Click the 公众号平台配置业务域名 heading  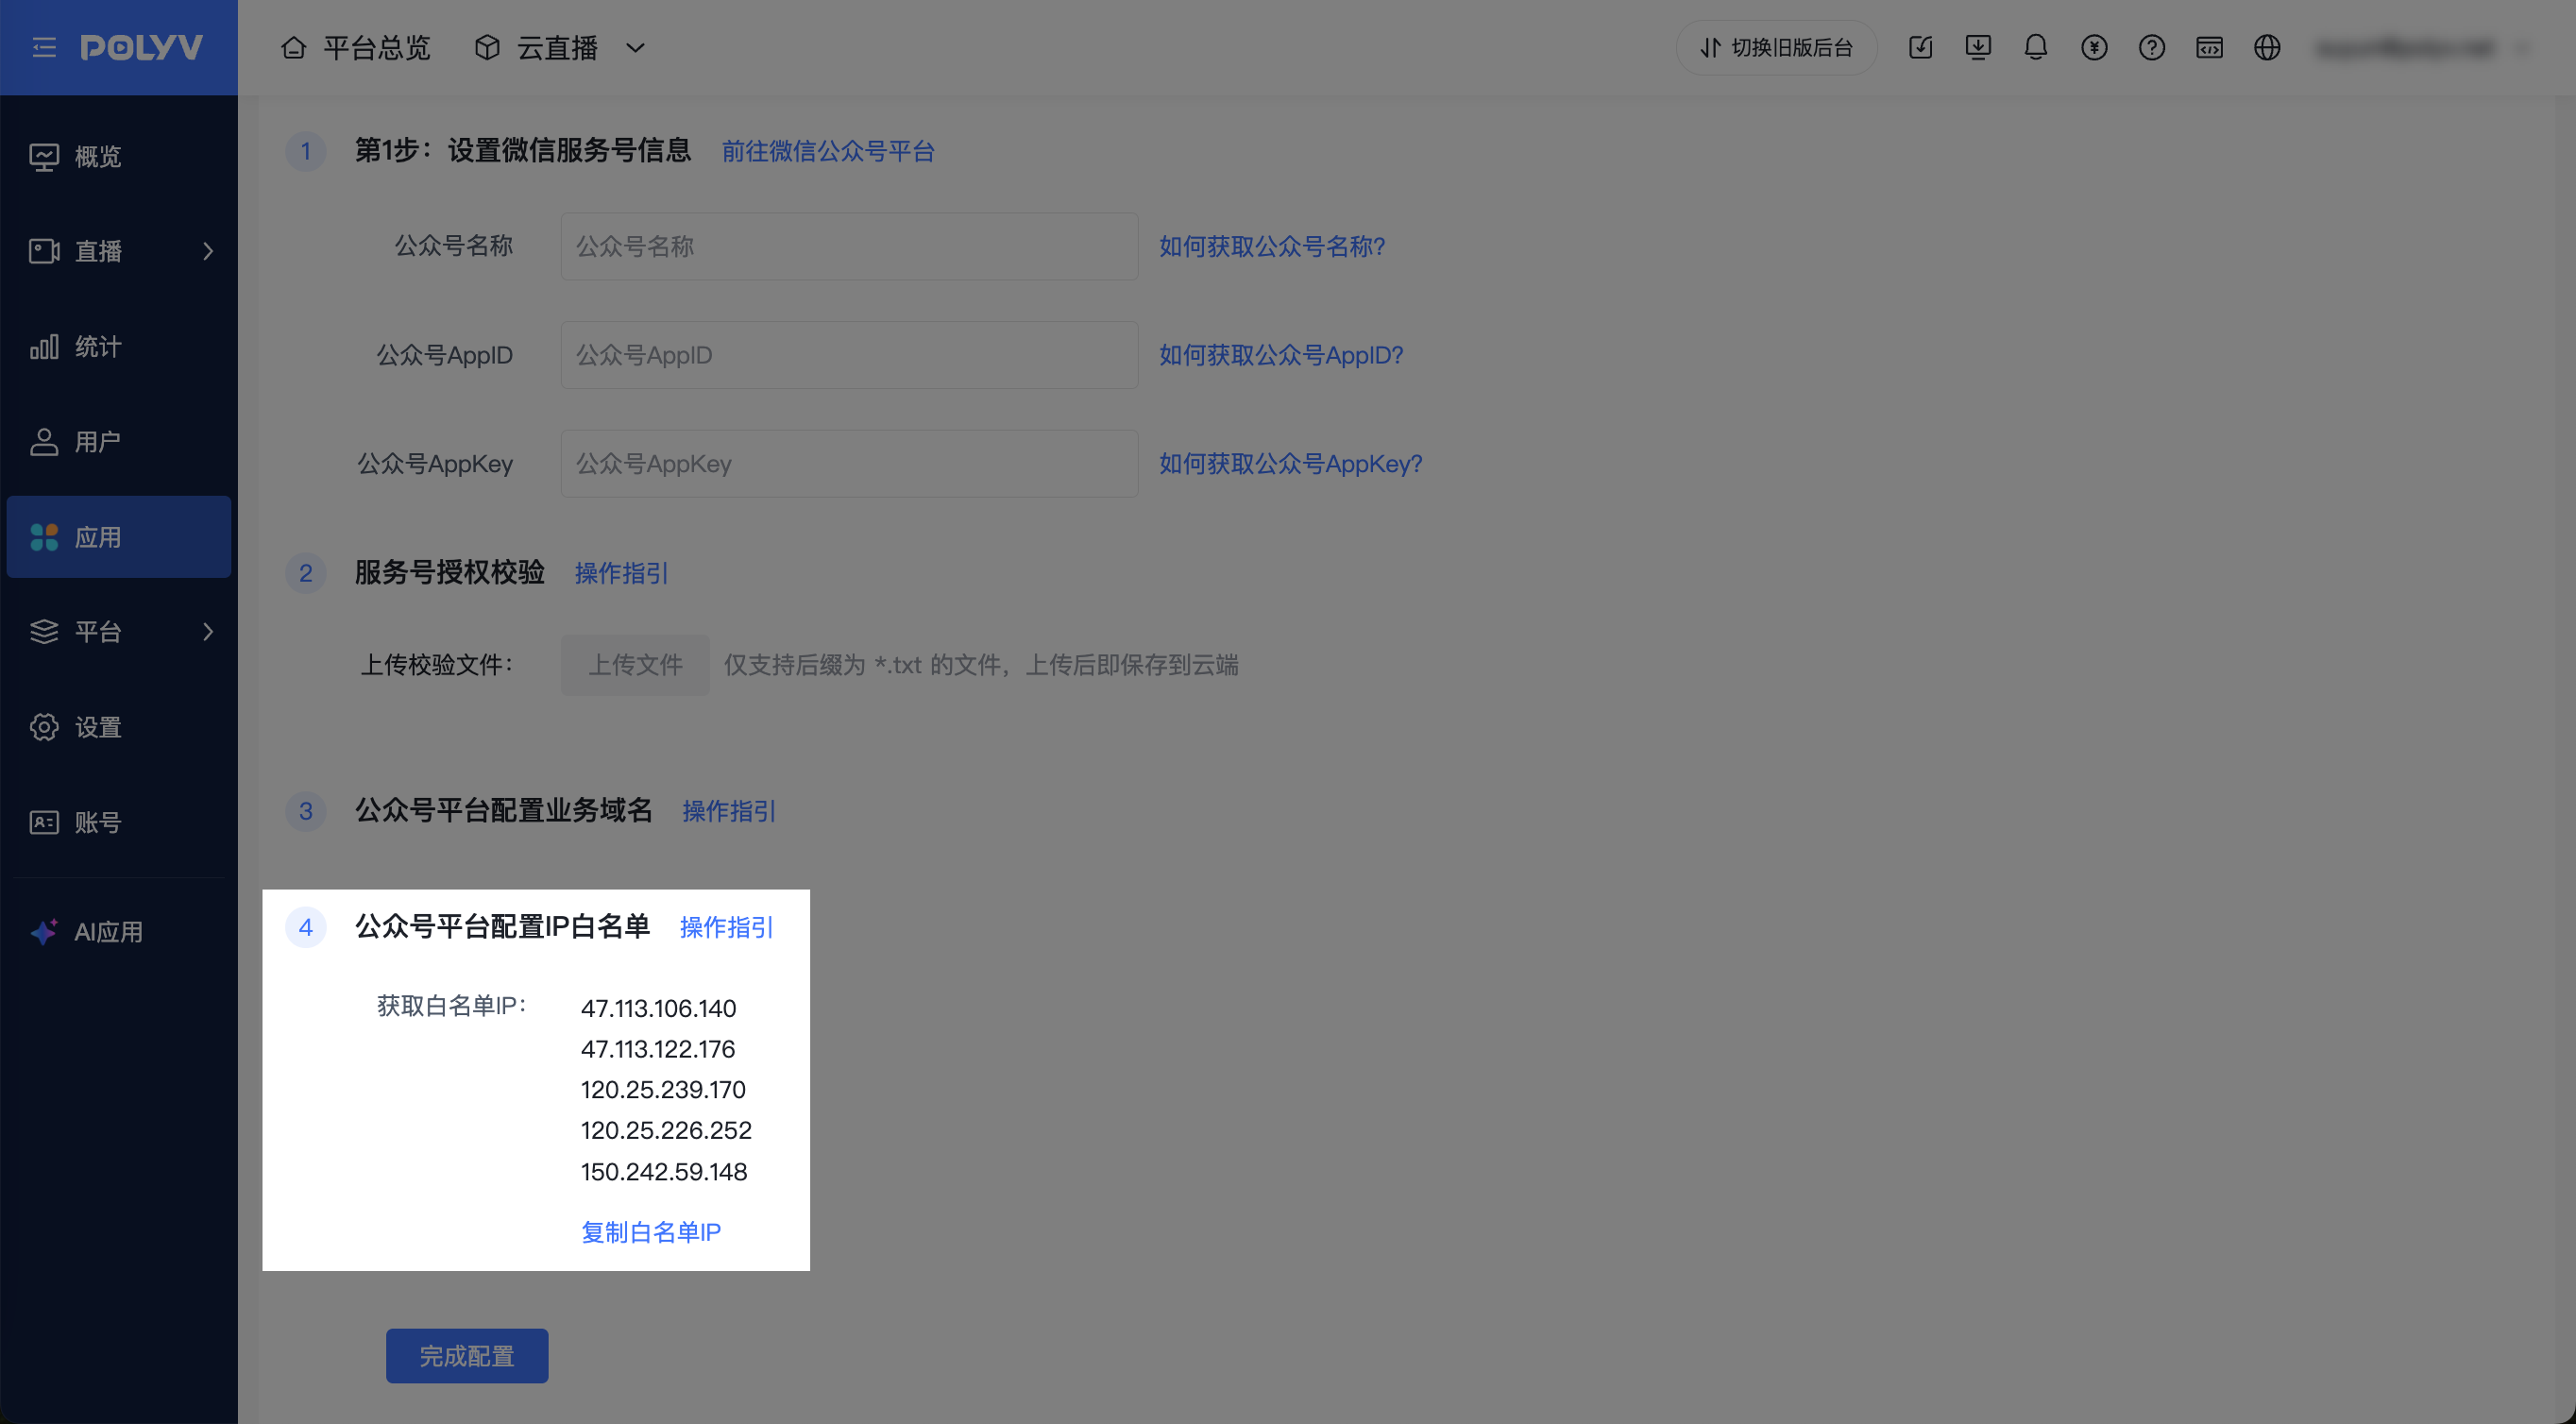tap(504, 810)
